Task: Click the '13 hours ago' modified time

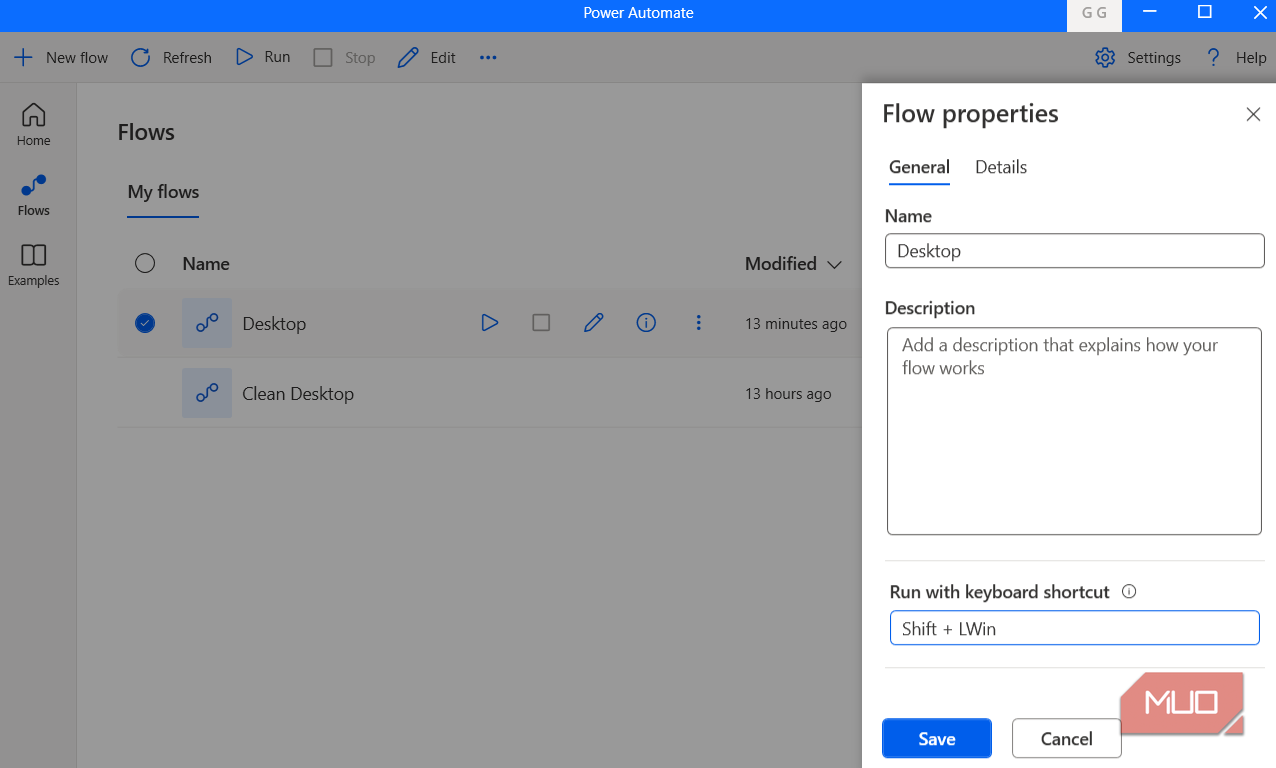Action: pyautogui.click(x=788, y=394)
